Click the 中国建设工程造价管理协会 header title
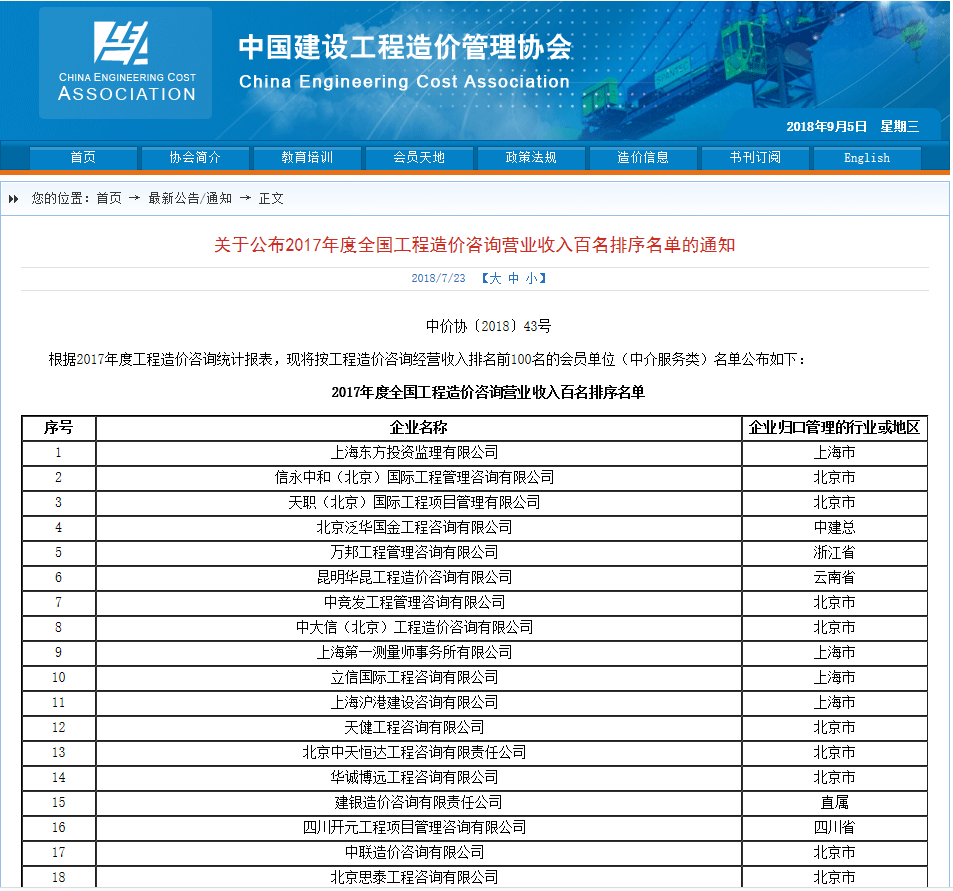The width and height of the screenshot is (953, 891). (405, 47)
